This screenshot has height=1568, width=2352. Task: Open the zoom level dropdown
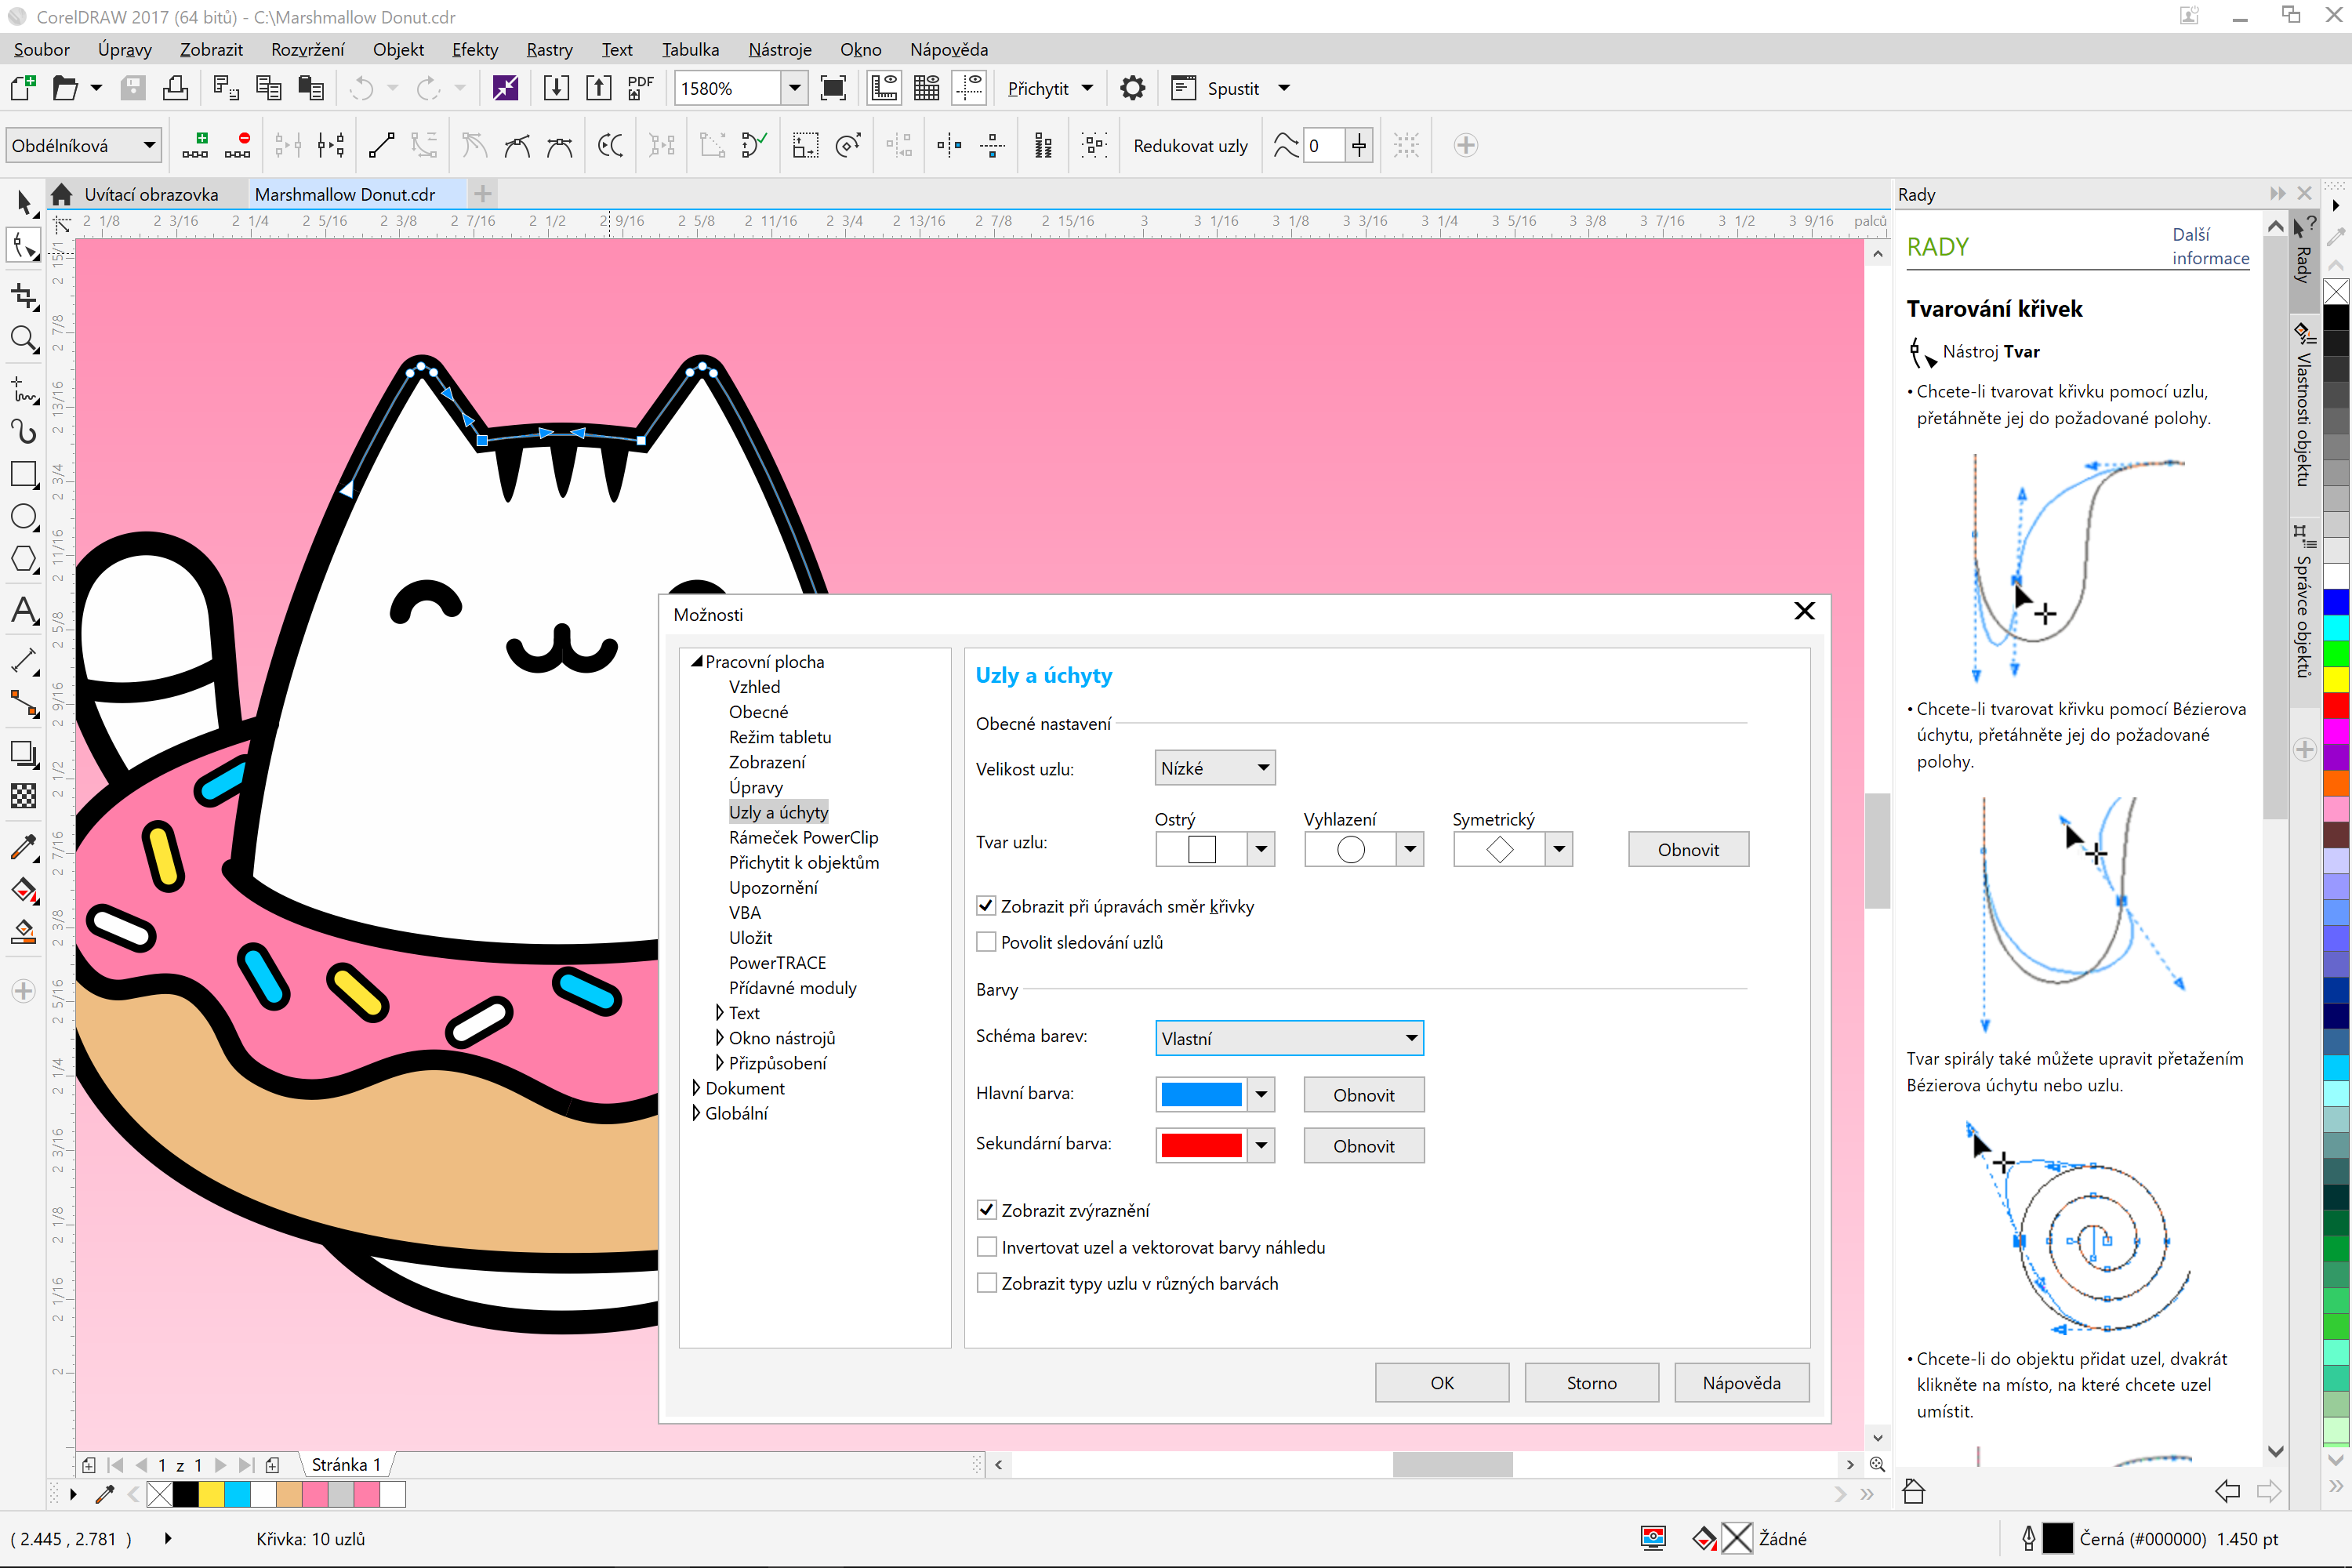coord(795,88)
